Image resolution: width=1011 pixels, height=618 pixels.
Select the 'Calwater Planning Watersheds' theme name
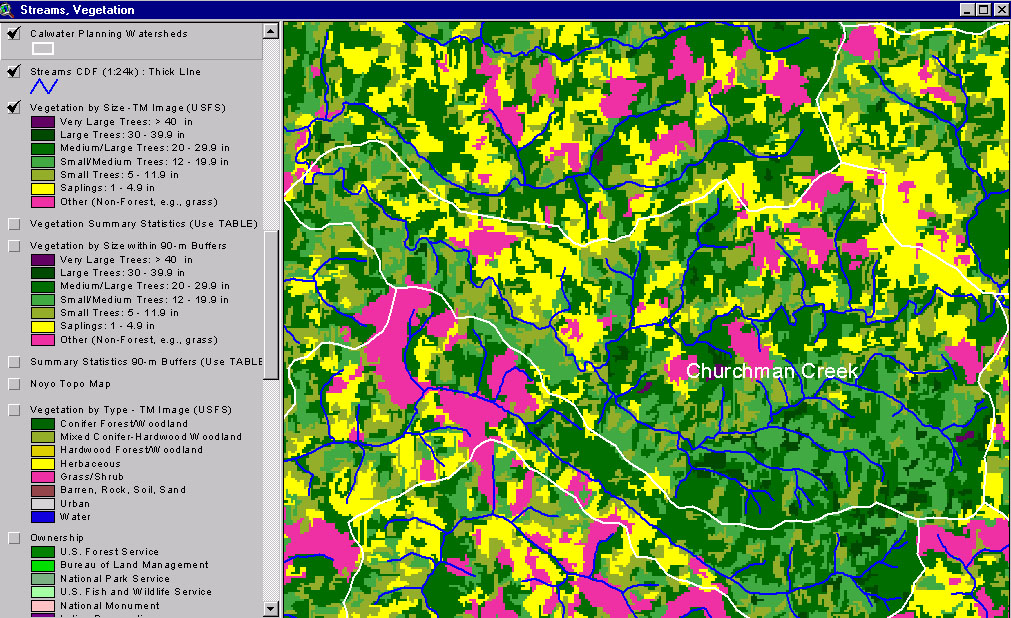coord(109,34)
